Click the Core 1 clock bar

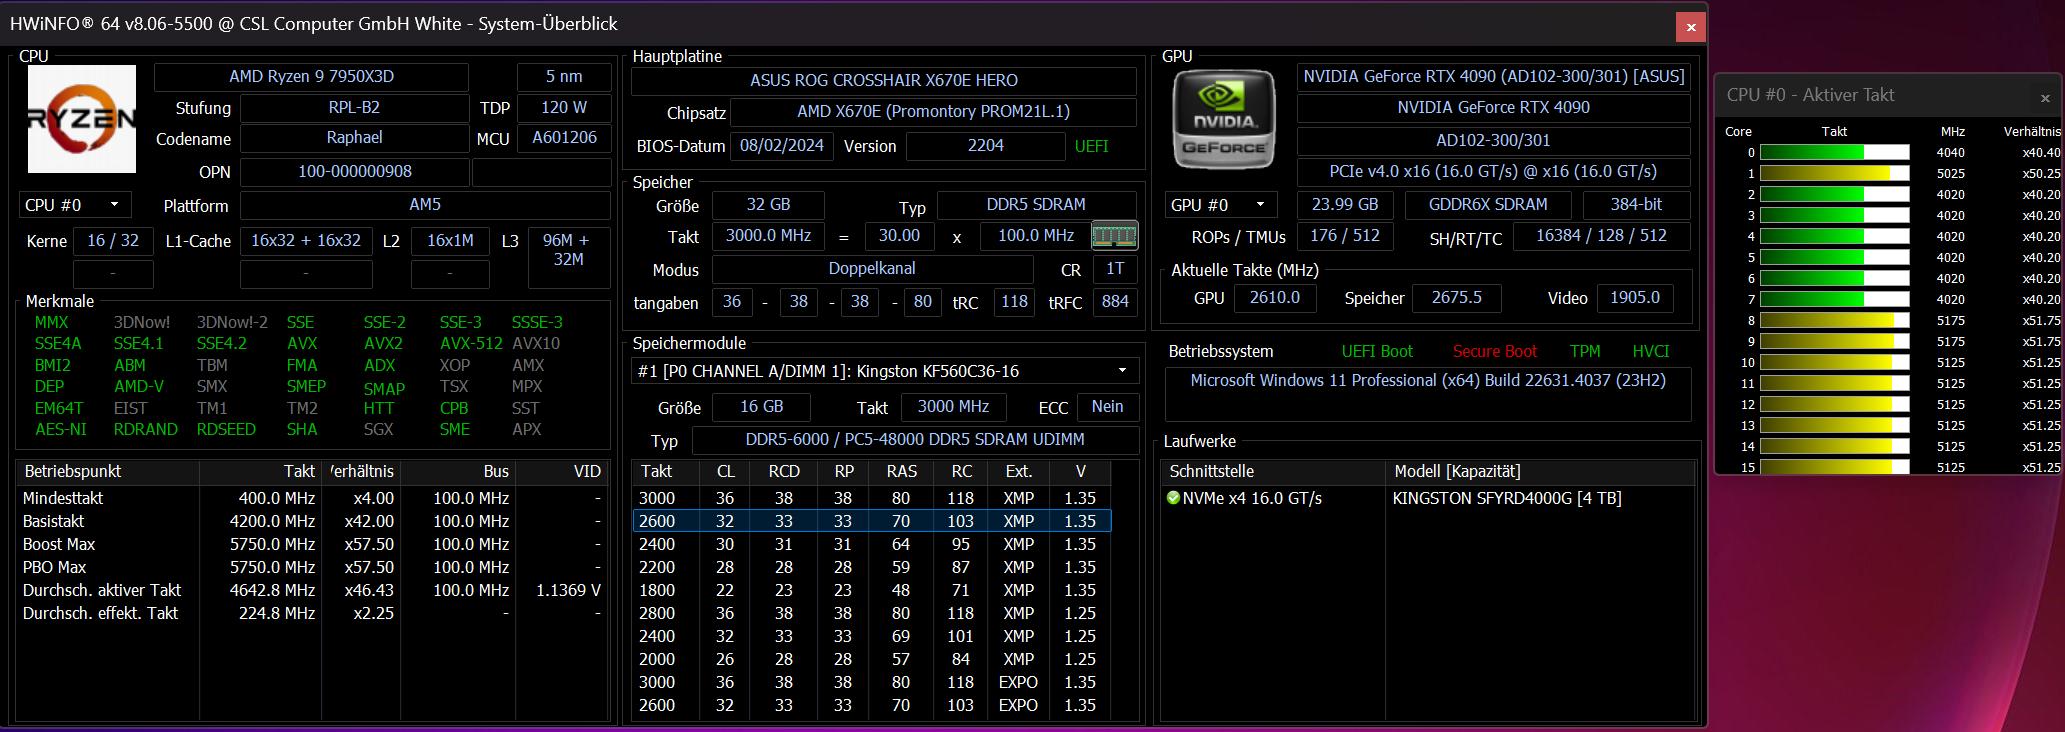1834,174
